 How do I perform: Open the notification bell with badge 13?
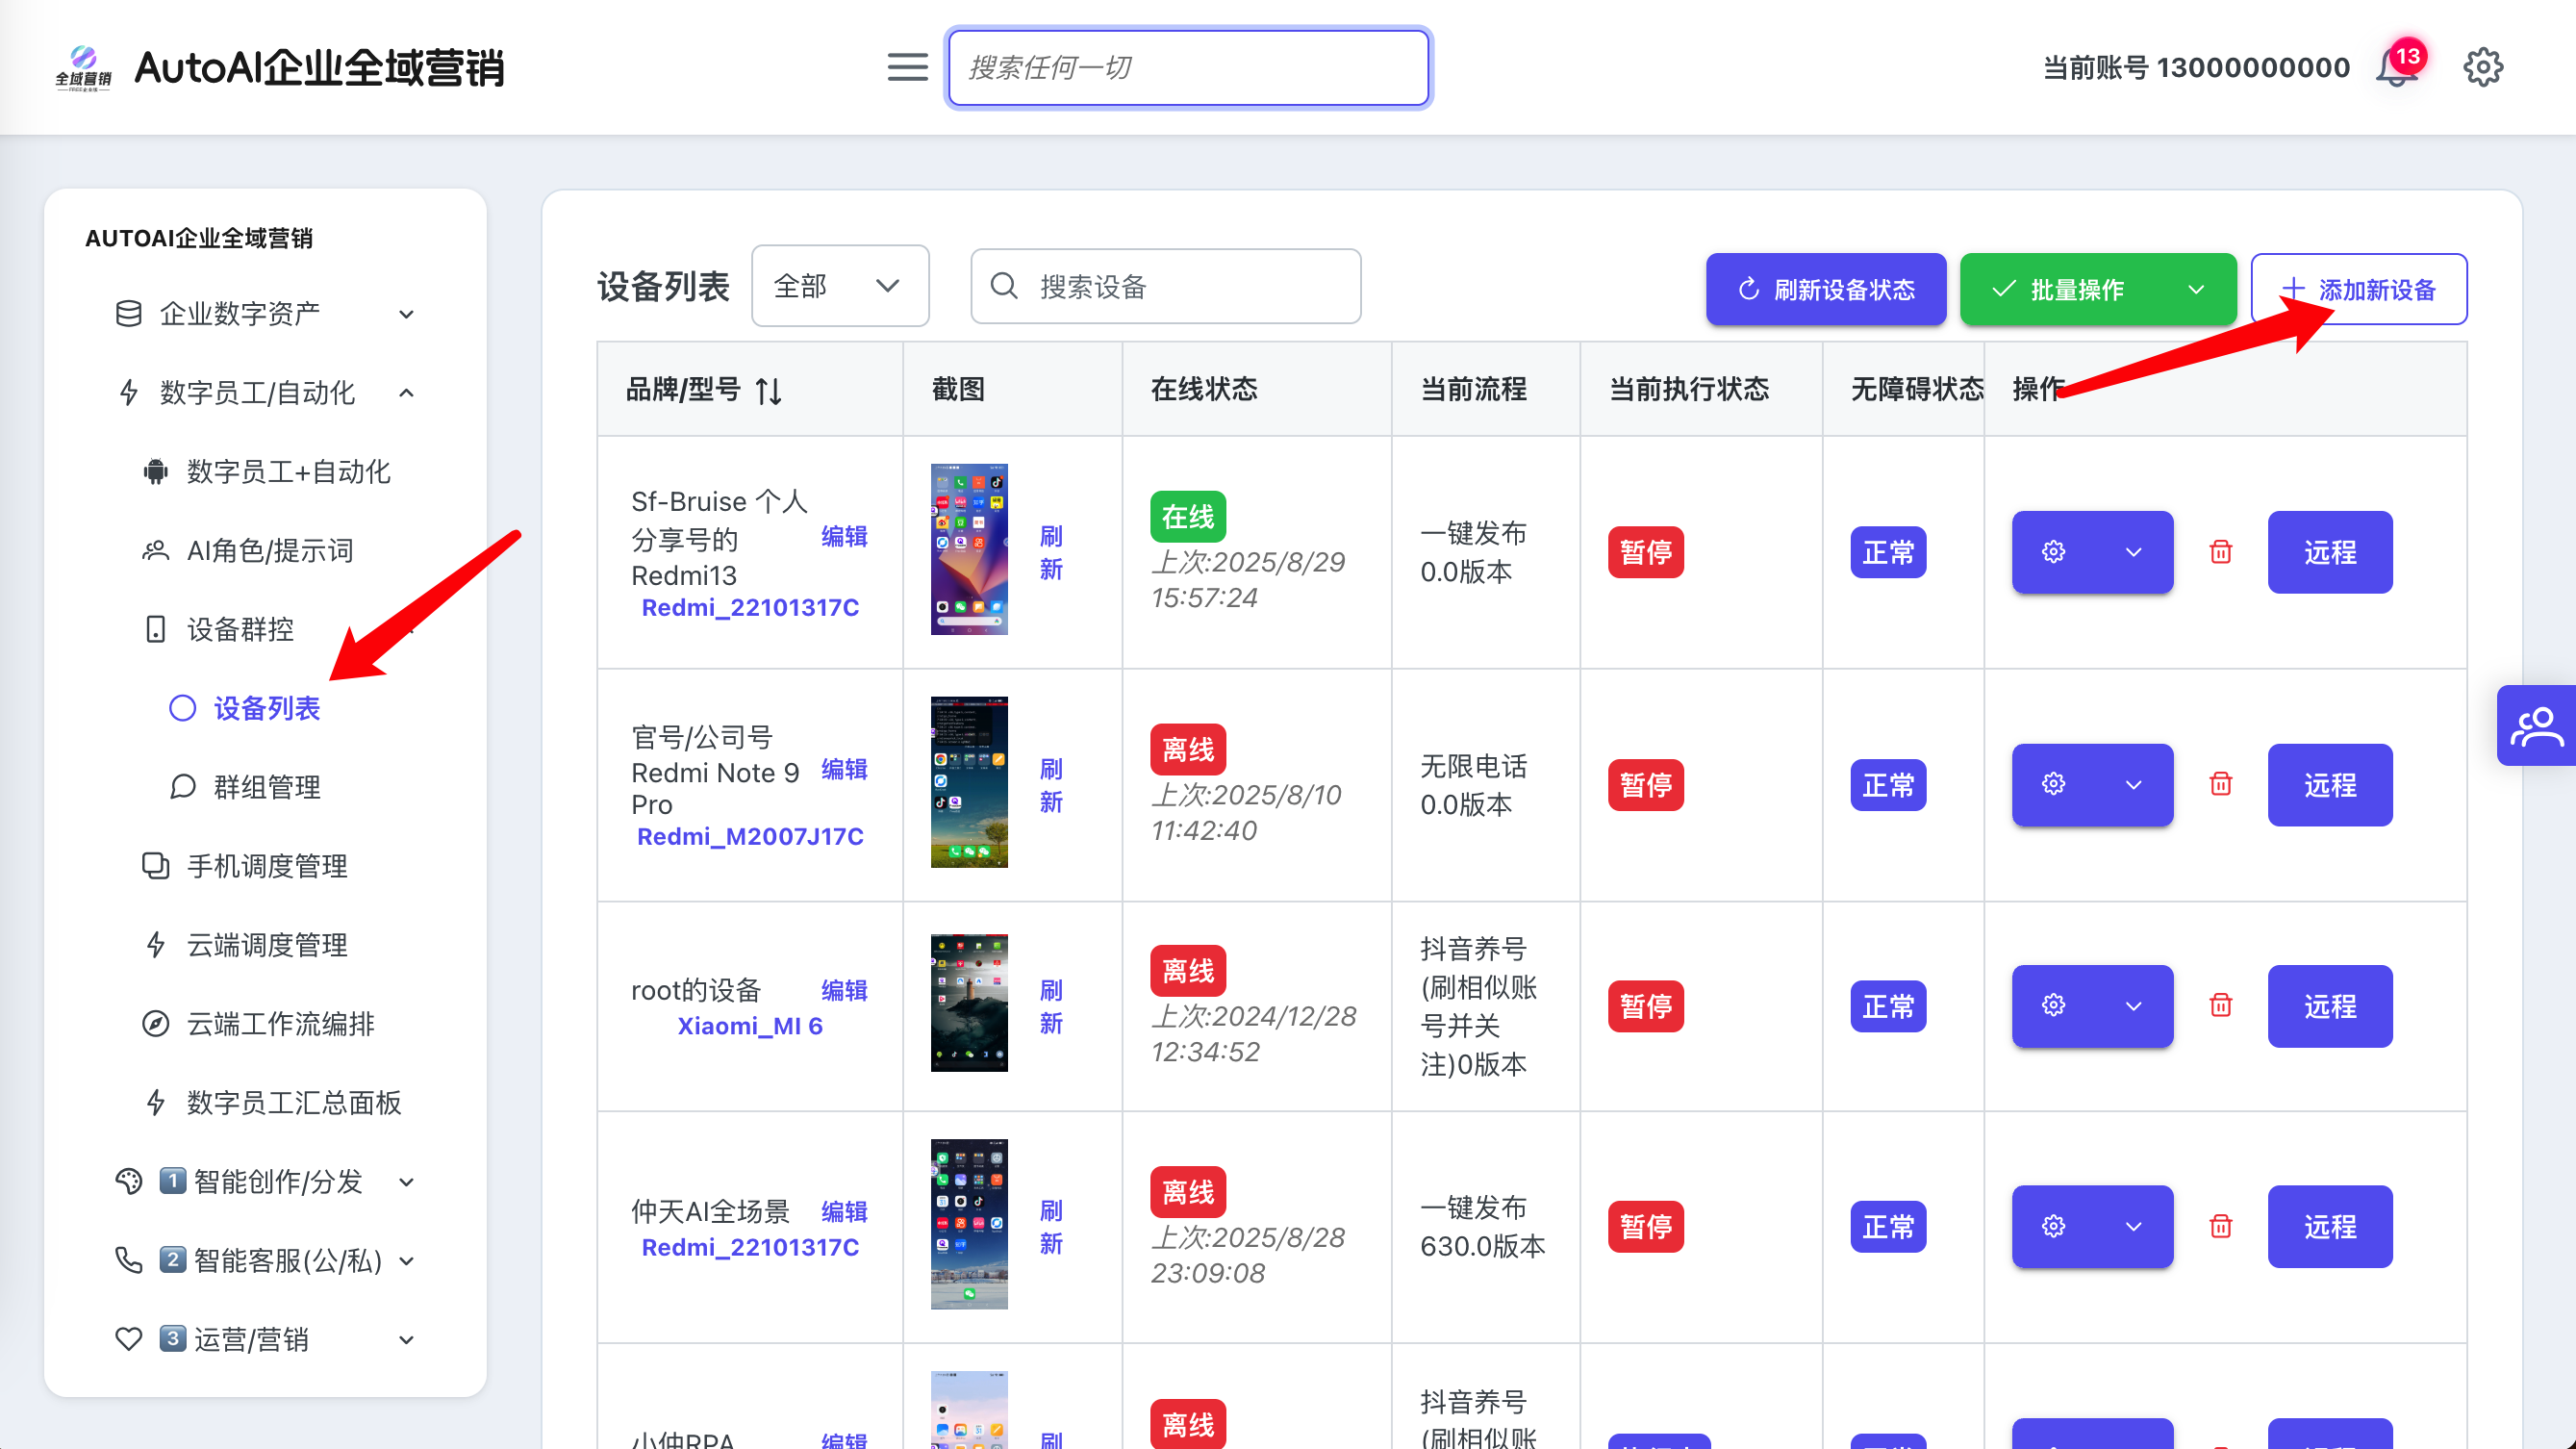tap(2398, 67)
